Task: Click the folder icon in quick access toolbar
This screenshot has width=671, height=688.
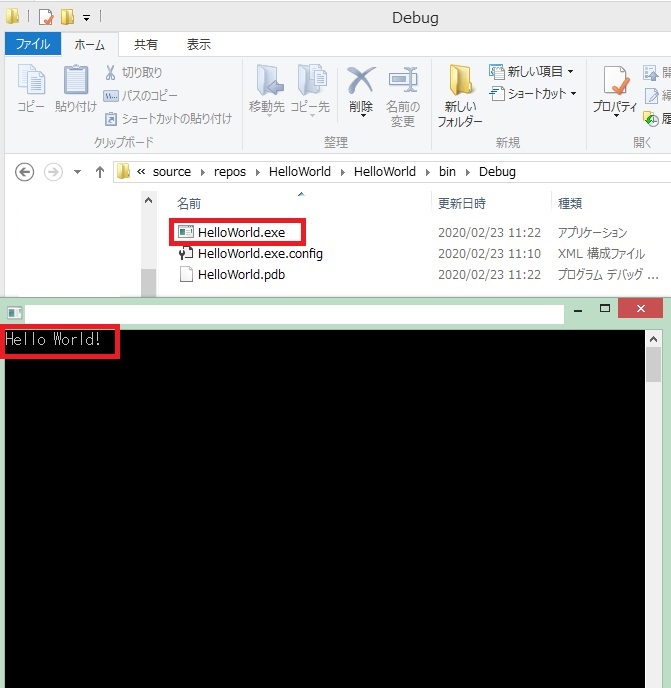Action: pyautogui.click(x=12, y=17)
